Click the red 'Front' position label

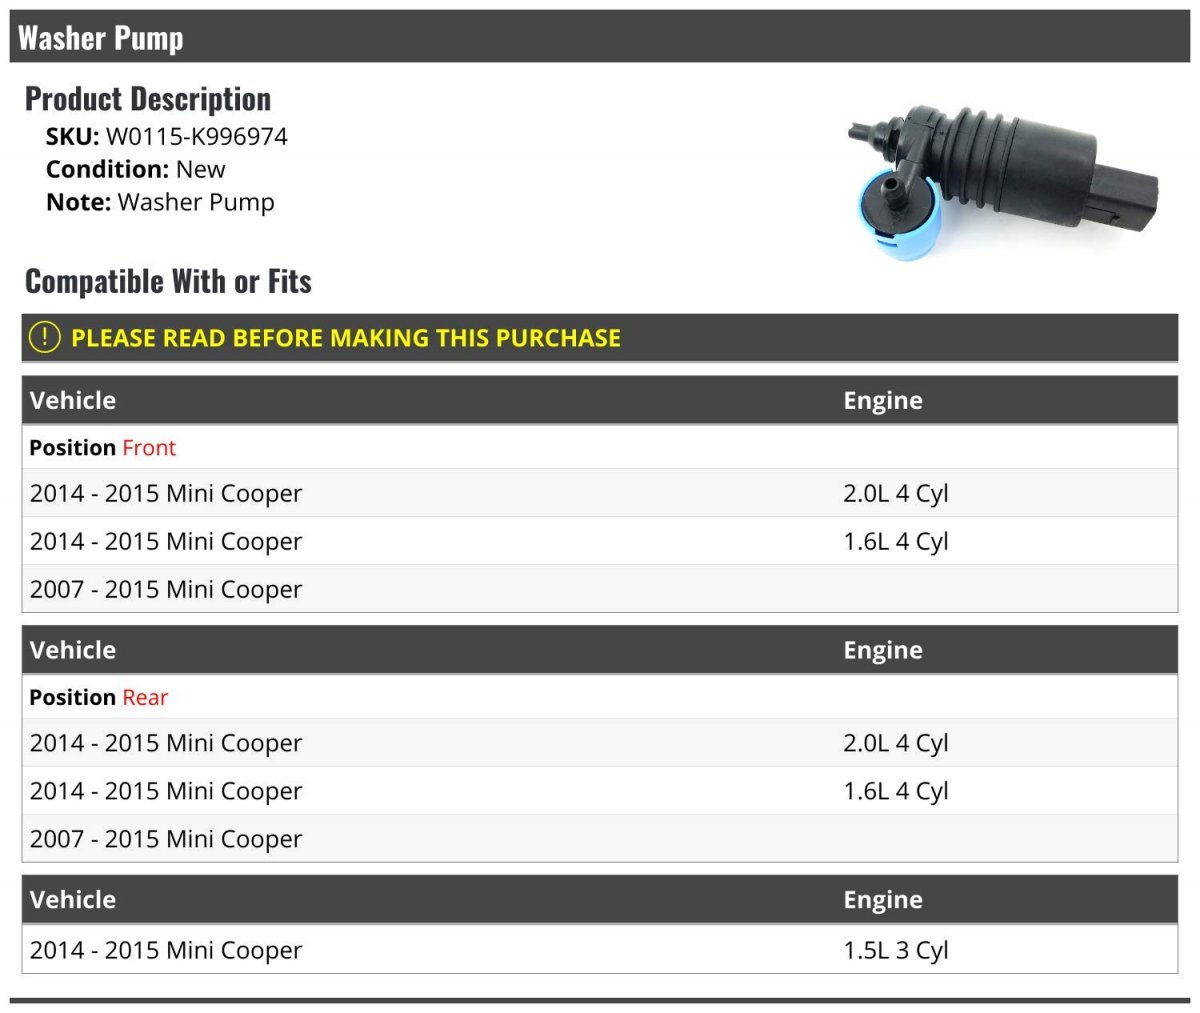149,447
